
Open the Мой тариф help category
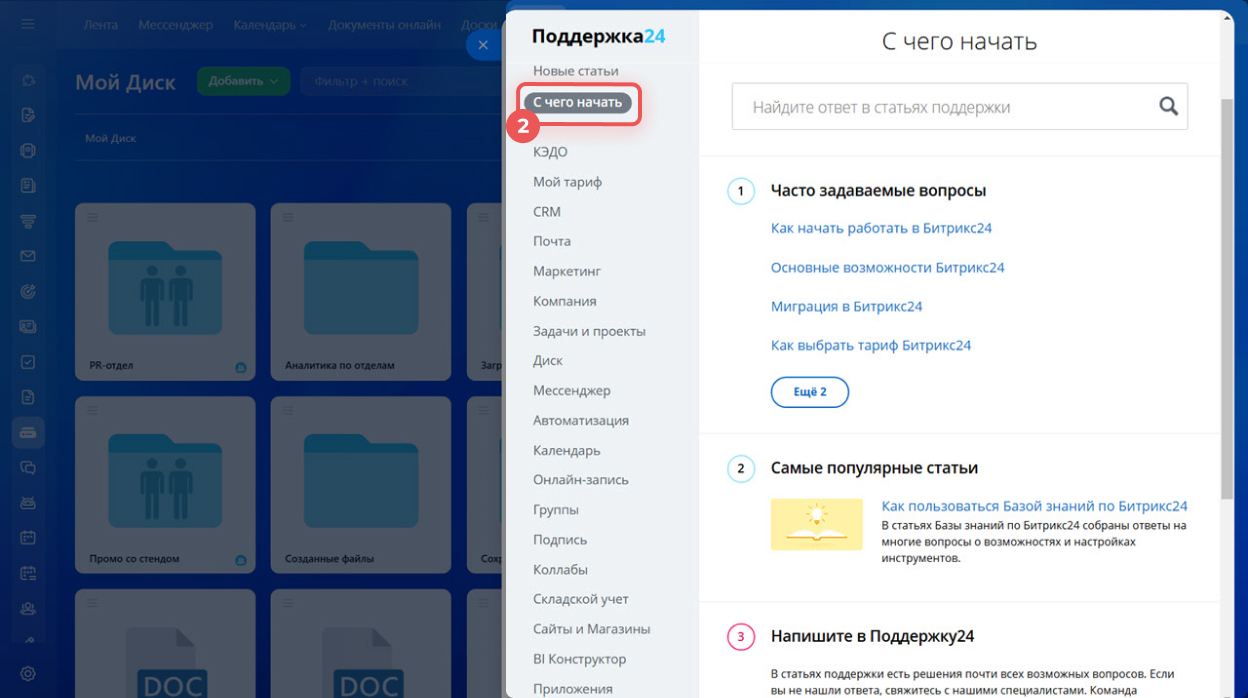coord(567,182)
